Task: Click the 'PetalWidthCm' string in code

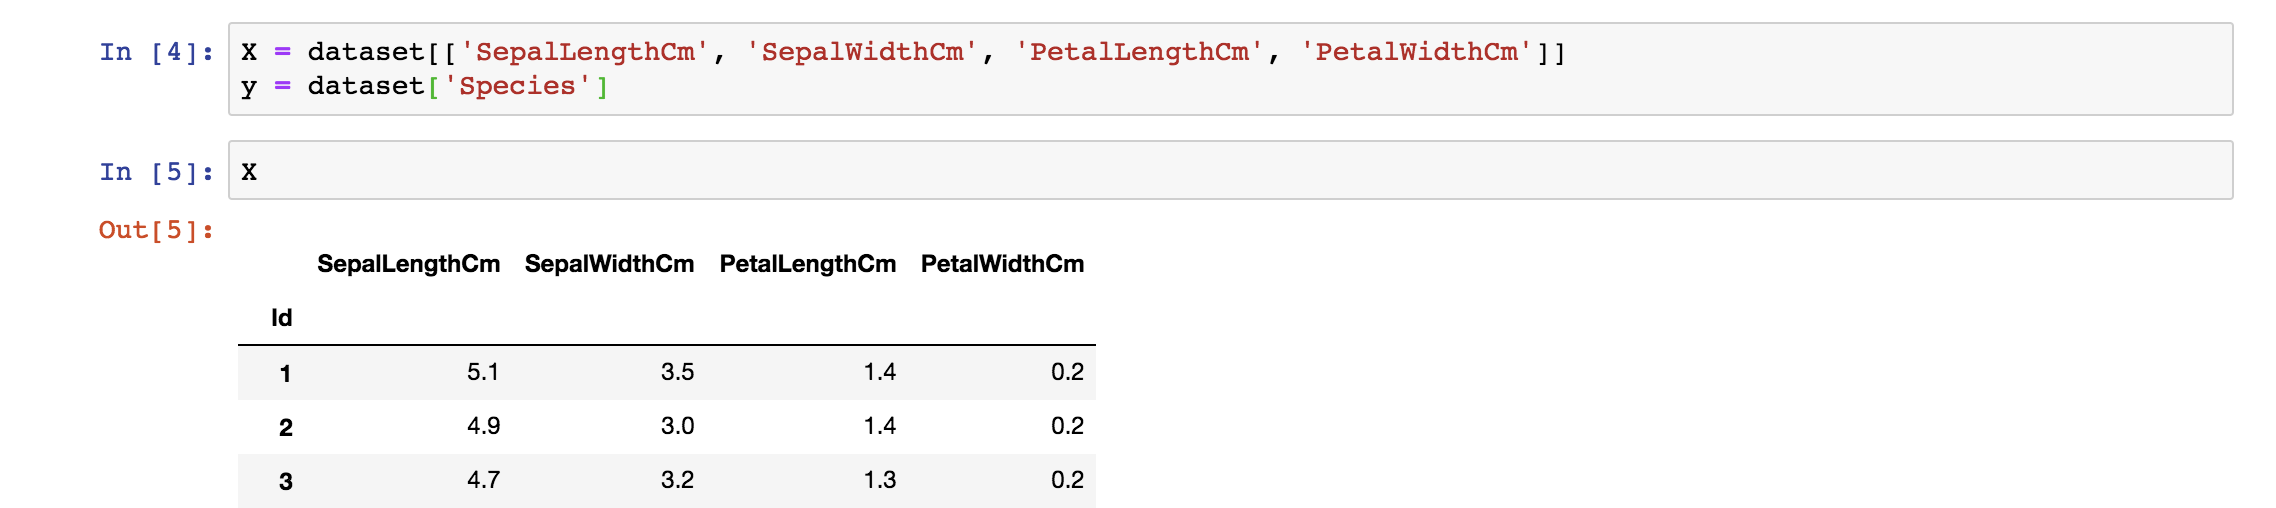Action: 1416,52
